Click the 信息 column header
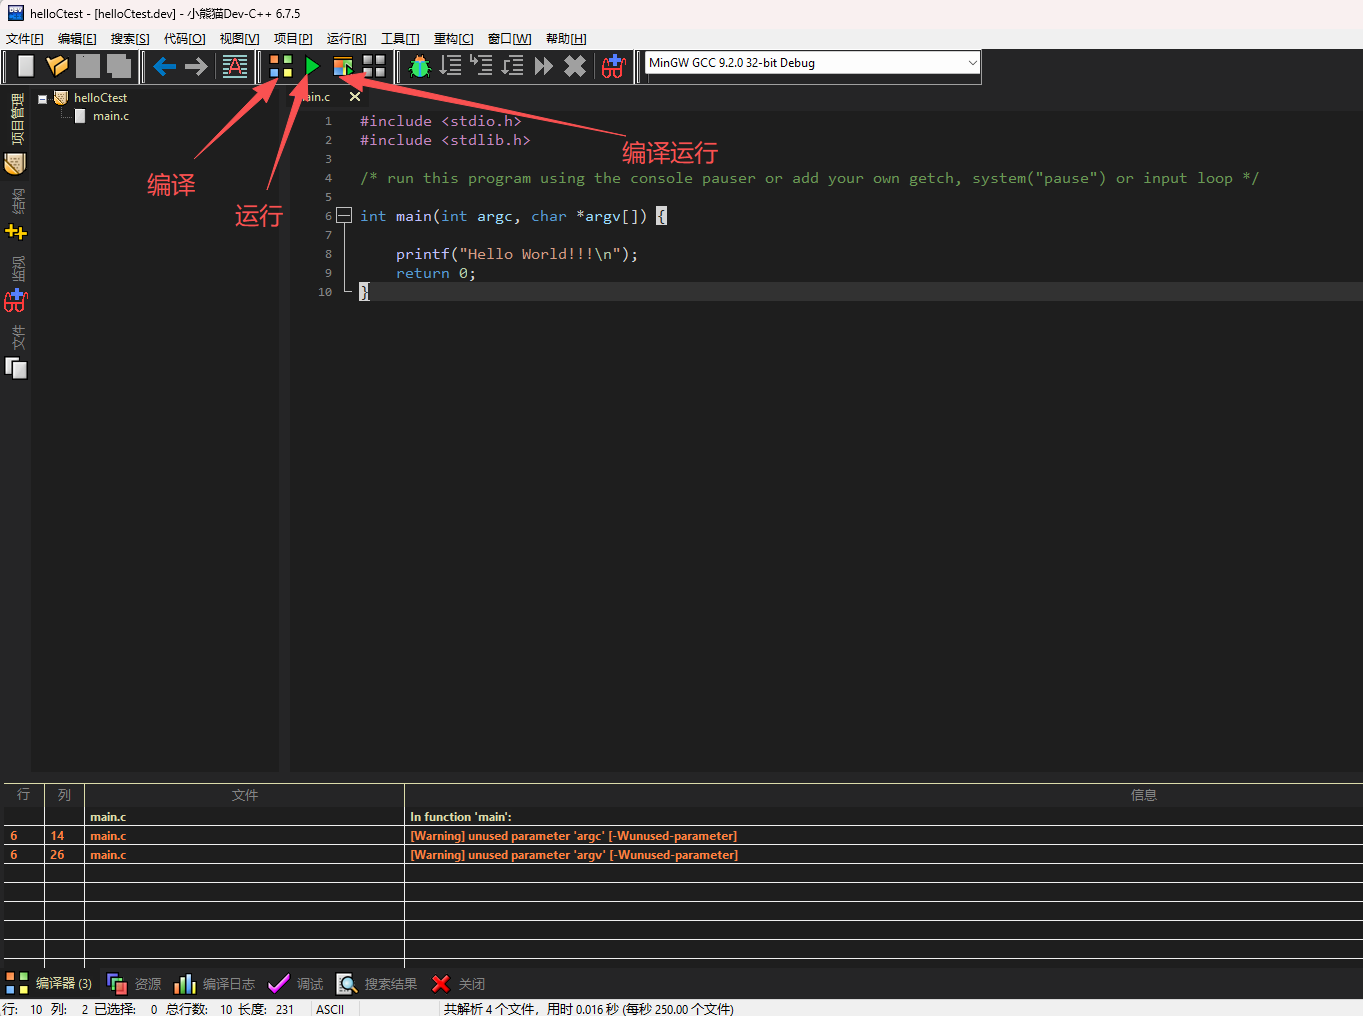Image resolution: width=1363 pixels, height=1016 pixels. click(1144, 795)
